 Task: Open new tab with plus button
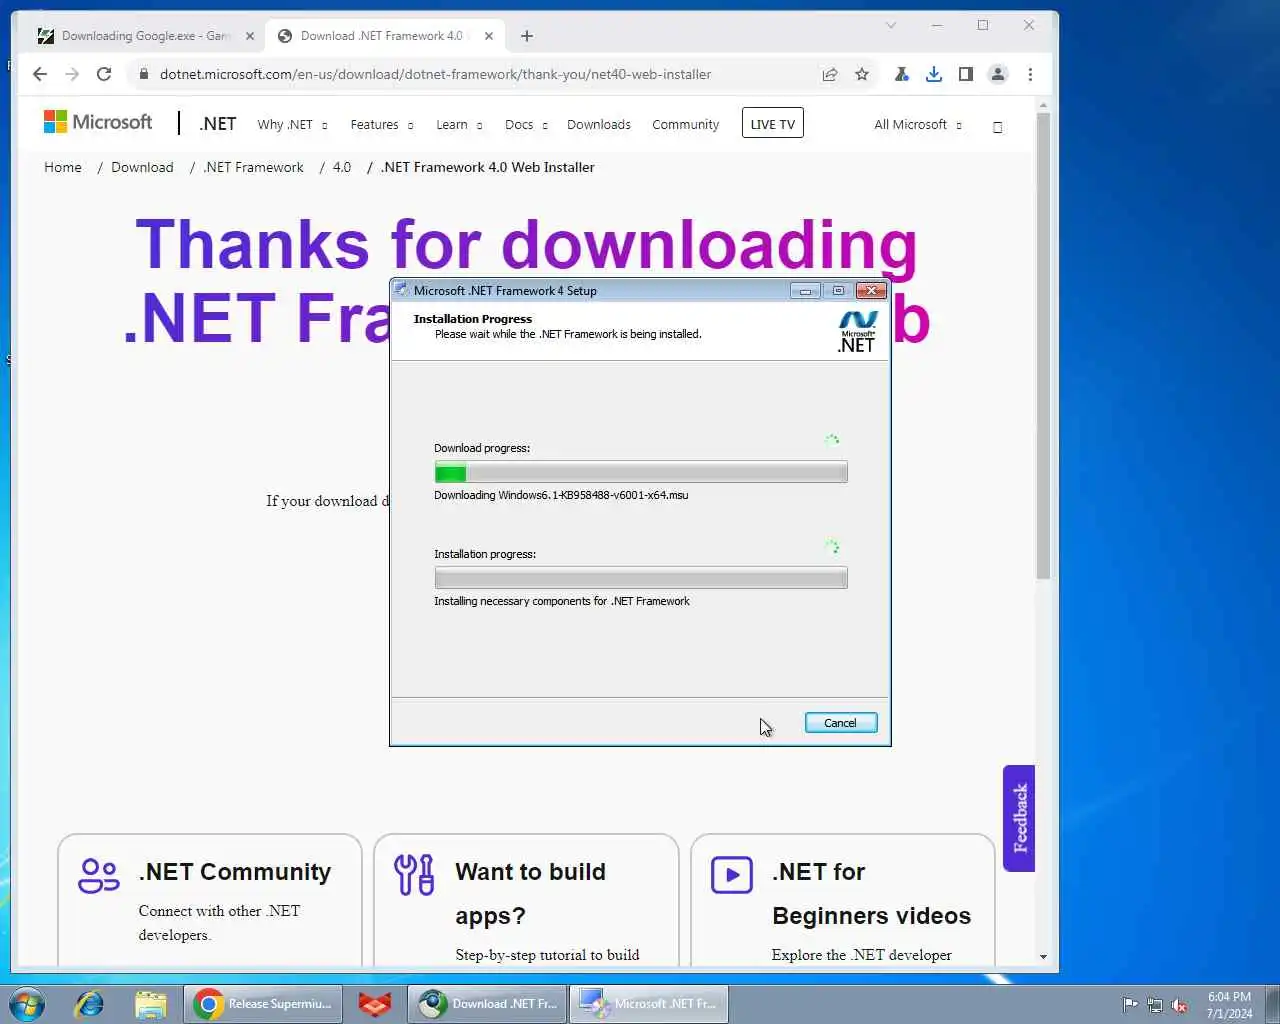pos(527,36)
